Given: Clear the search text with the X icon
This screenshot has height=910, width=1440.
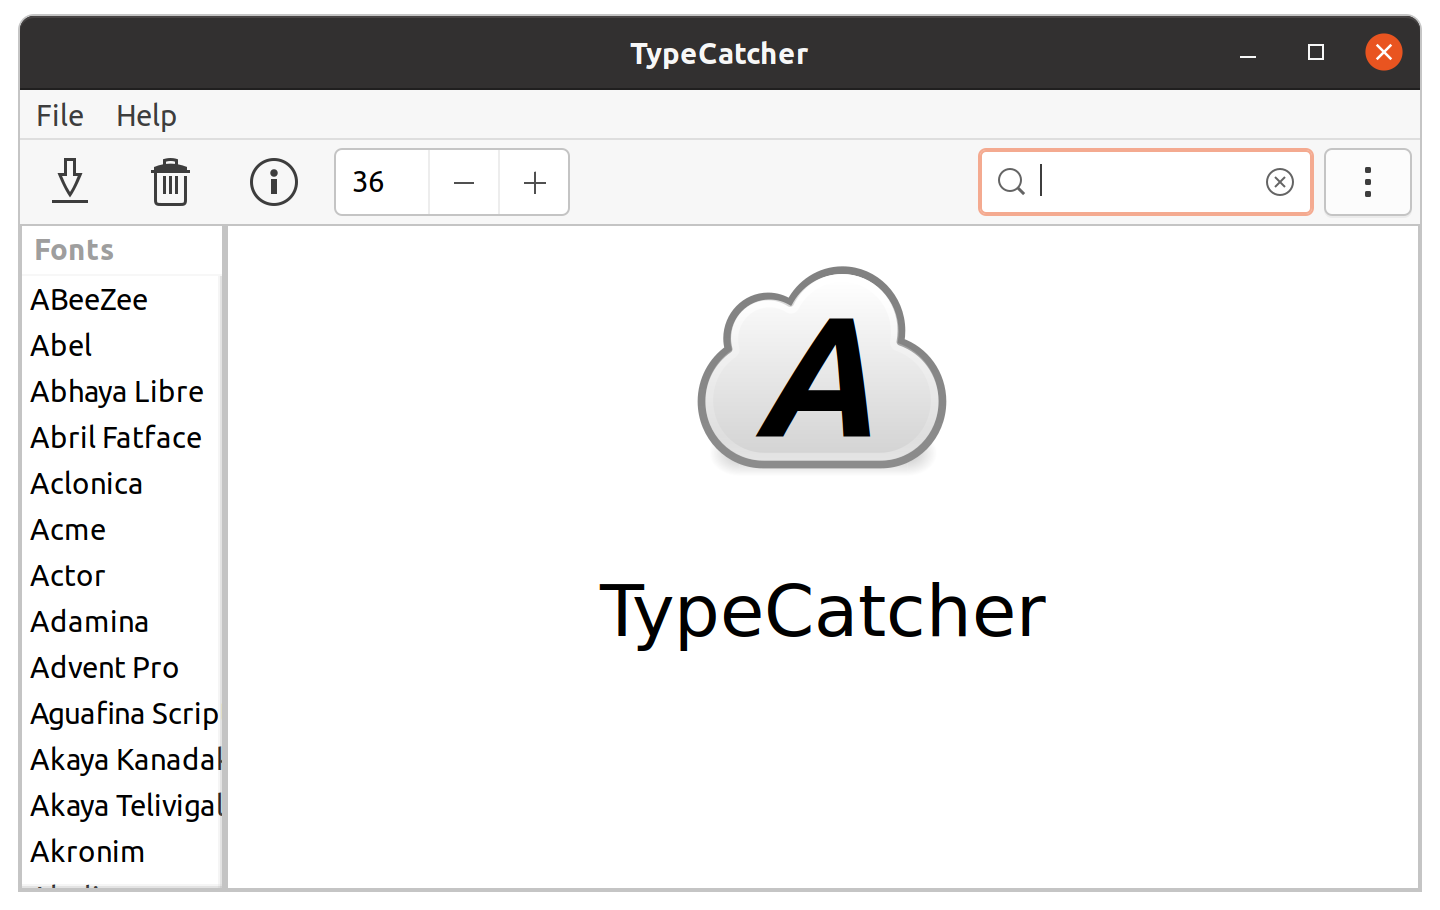Looking at the screenshot, I should [x=1280, y=182].
